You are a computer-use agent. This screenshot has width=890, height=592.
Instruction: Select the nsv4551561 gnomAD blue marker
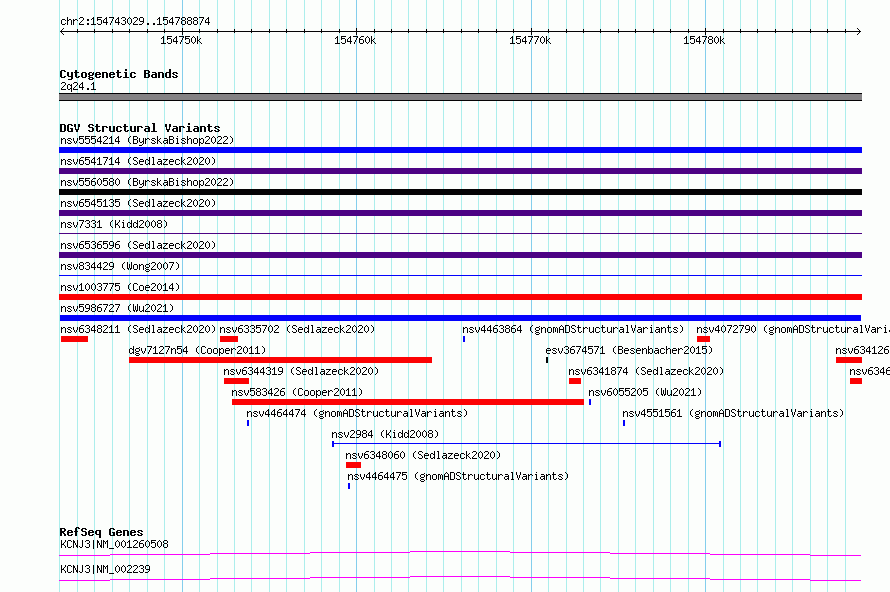point(624,423)
